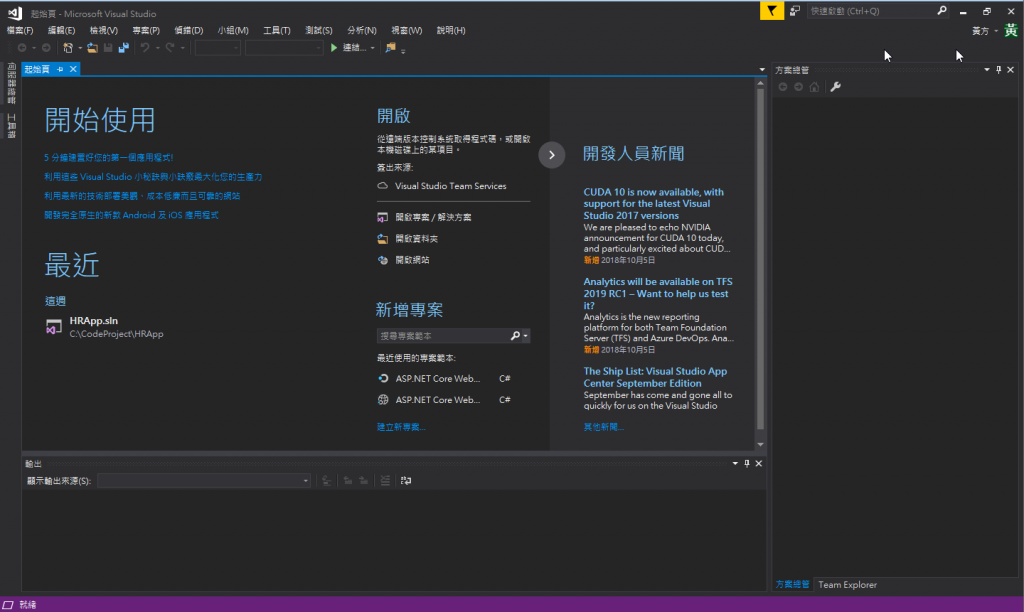Click the magnifier icon in Quick Launch box

(942, 10)
